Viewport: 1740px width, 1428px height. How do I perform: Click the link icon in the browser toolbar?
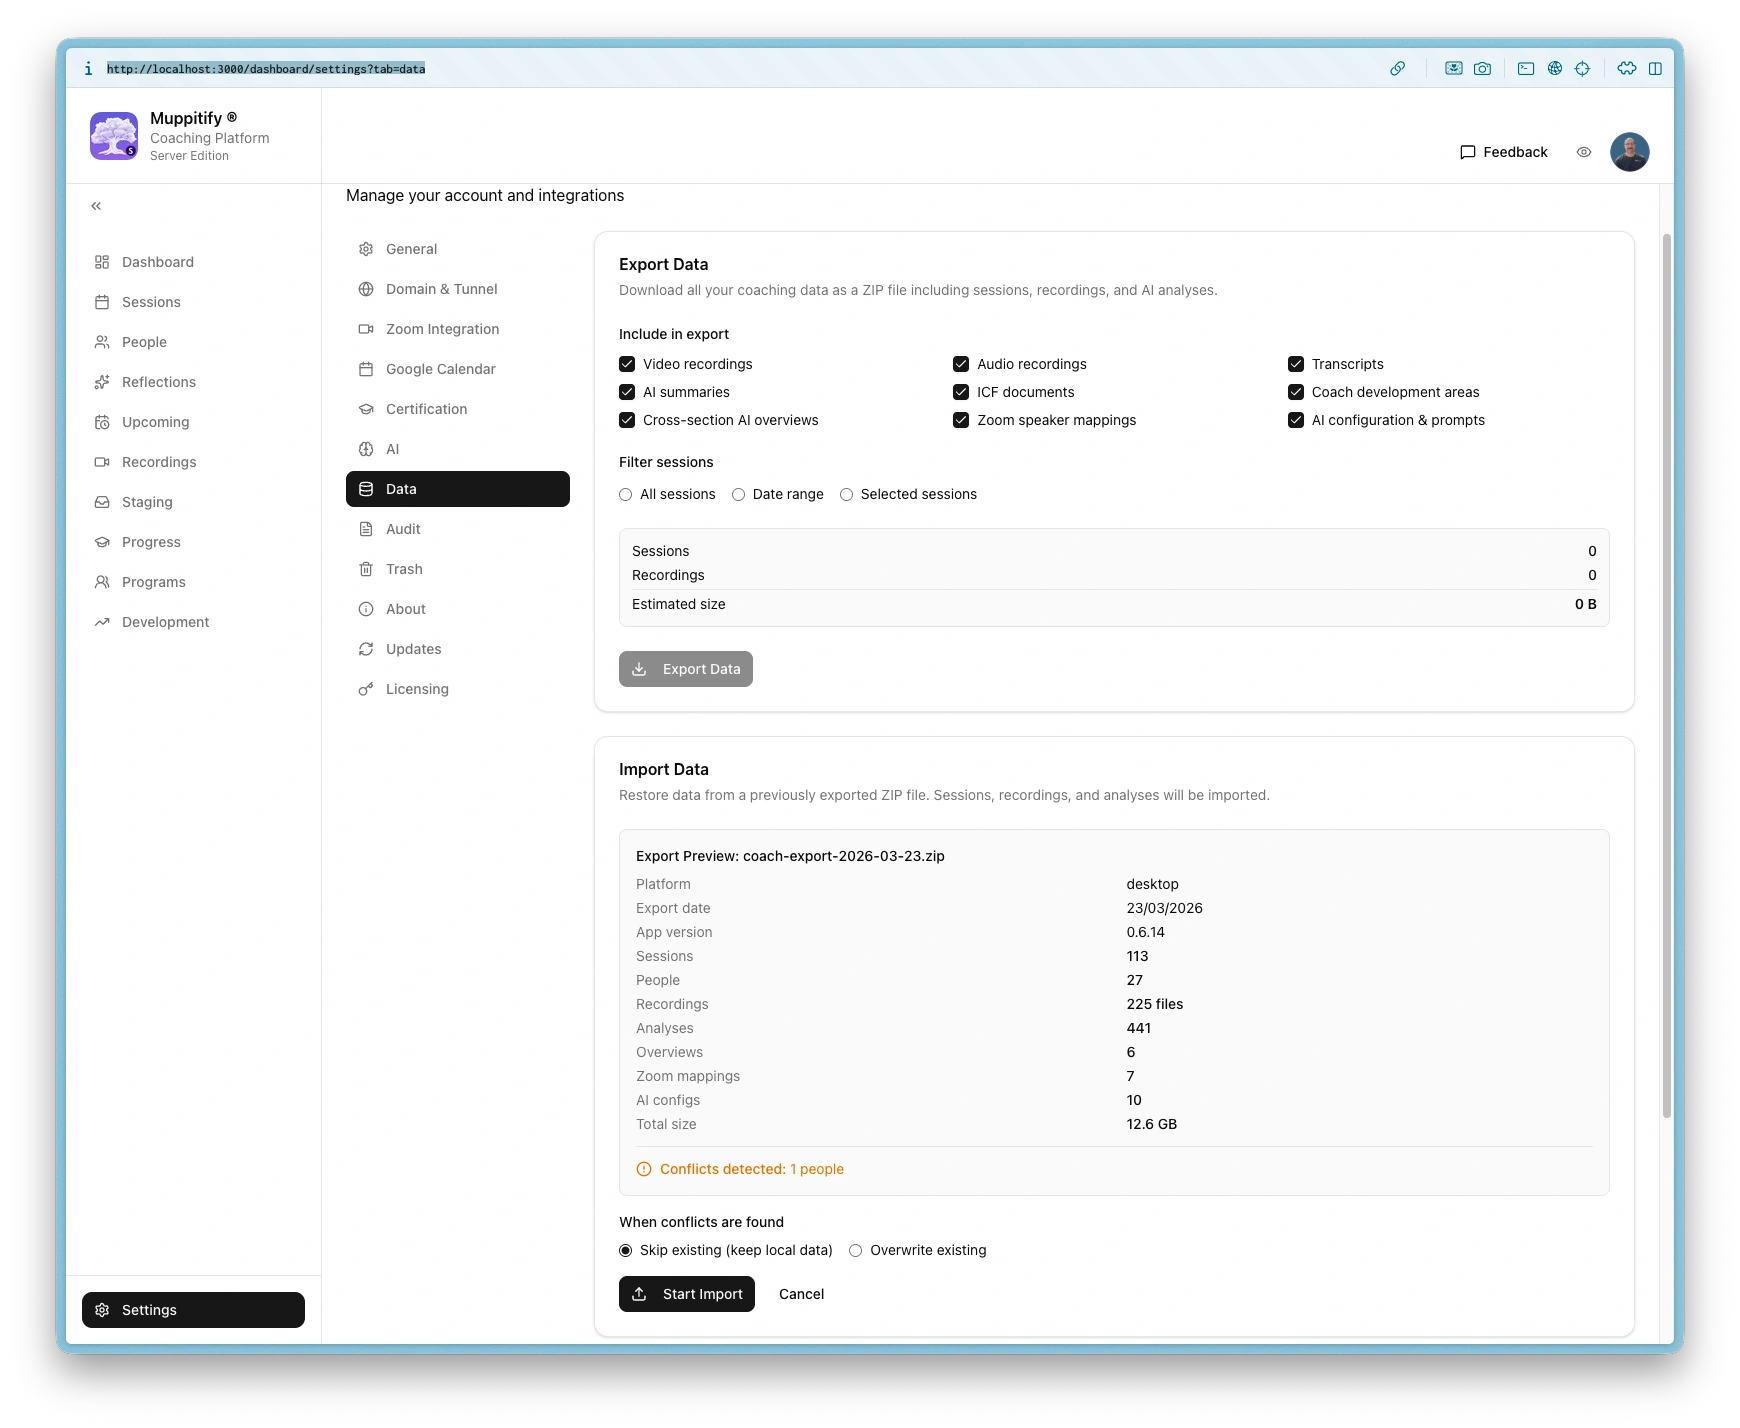click(1397, 69)
